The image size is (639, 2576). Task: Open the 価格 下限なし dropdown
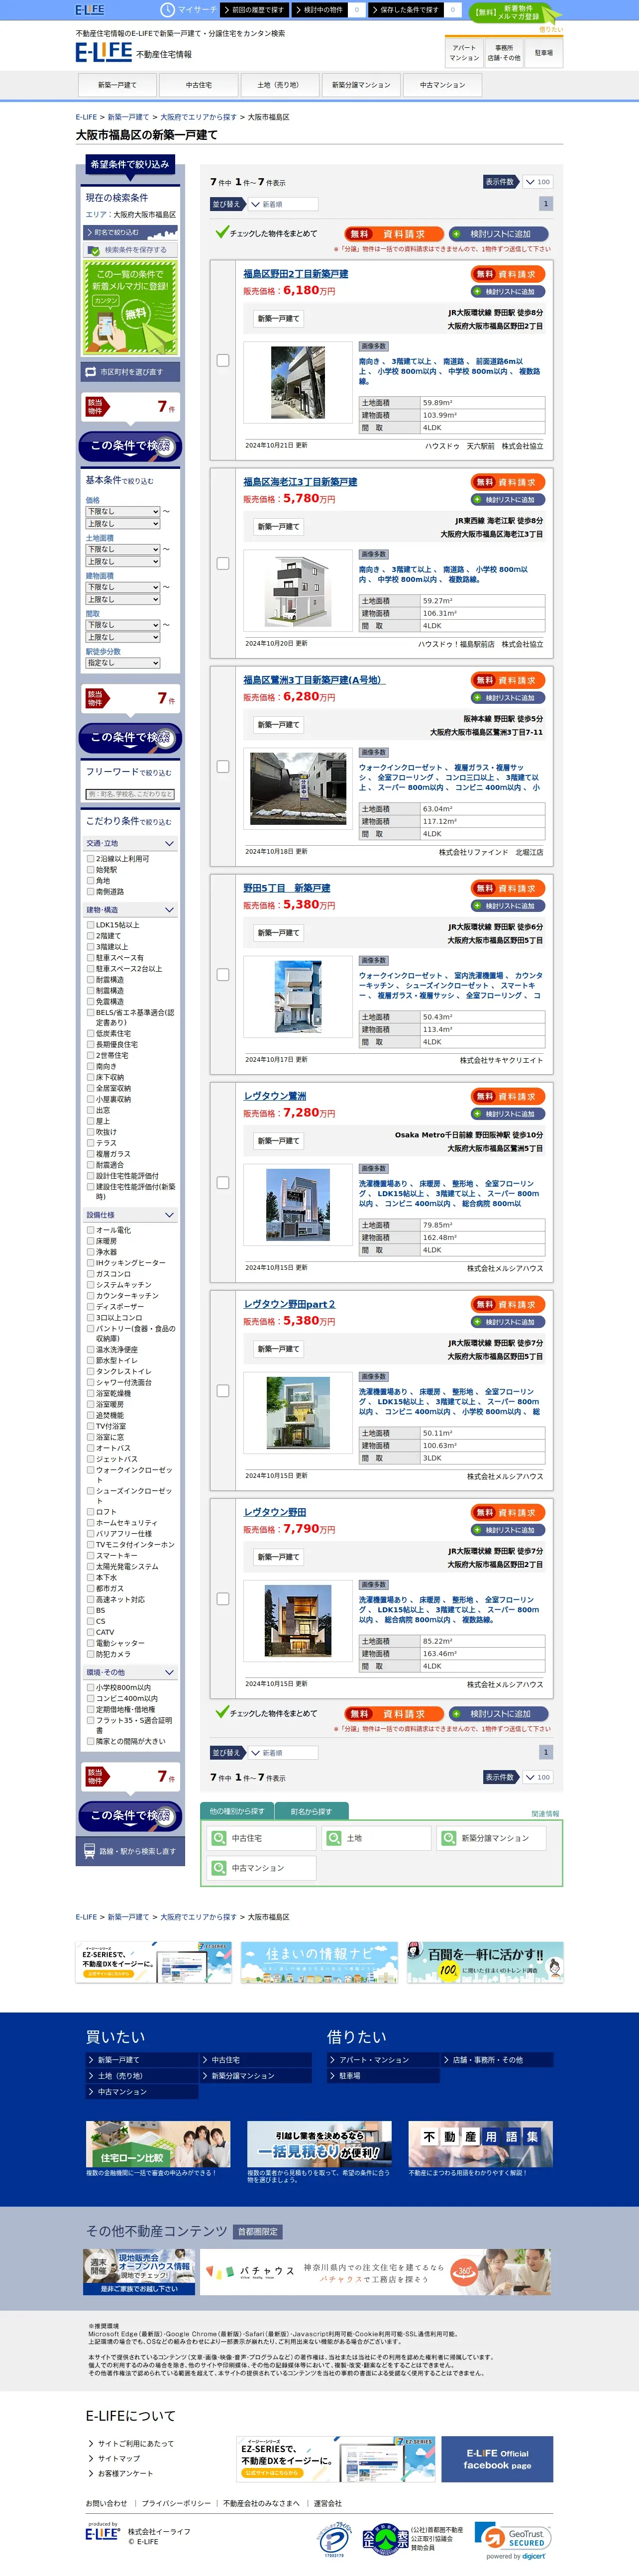(x=123, y=511)
